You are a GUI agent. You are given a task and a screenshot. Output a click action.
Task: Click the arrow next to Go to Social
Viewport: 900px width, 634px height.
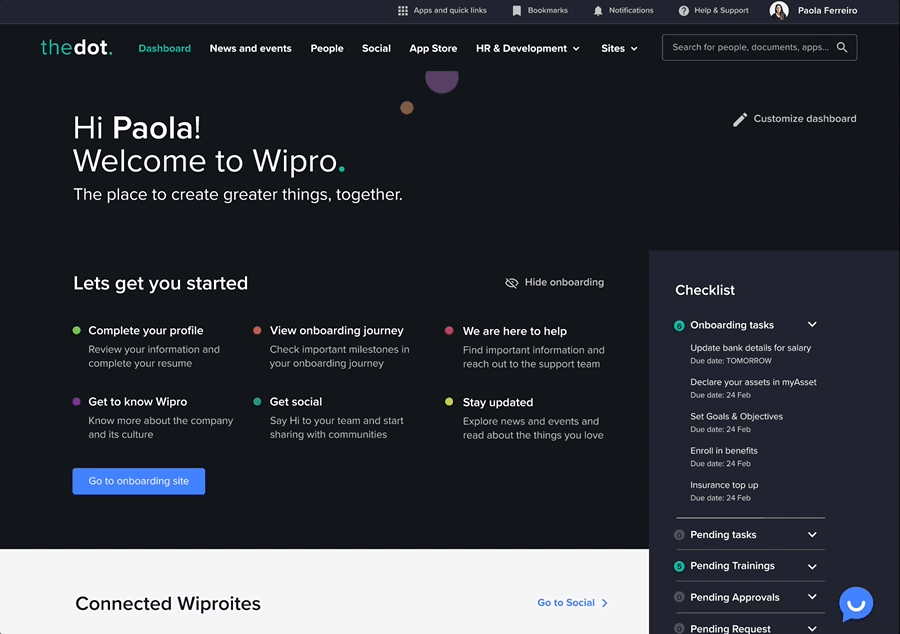click(x=604, y=603)
